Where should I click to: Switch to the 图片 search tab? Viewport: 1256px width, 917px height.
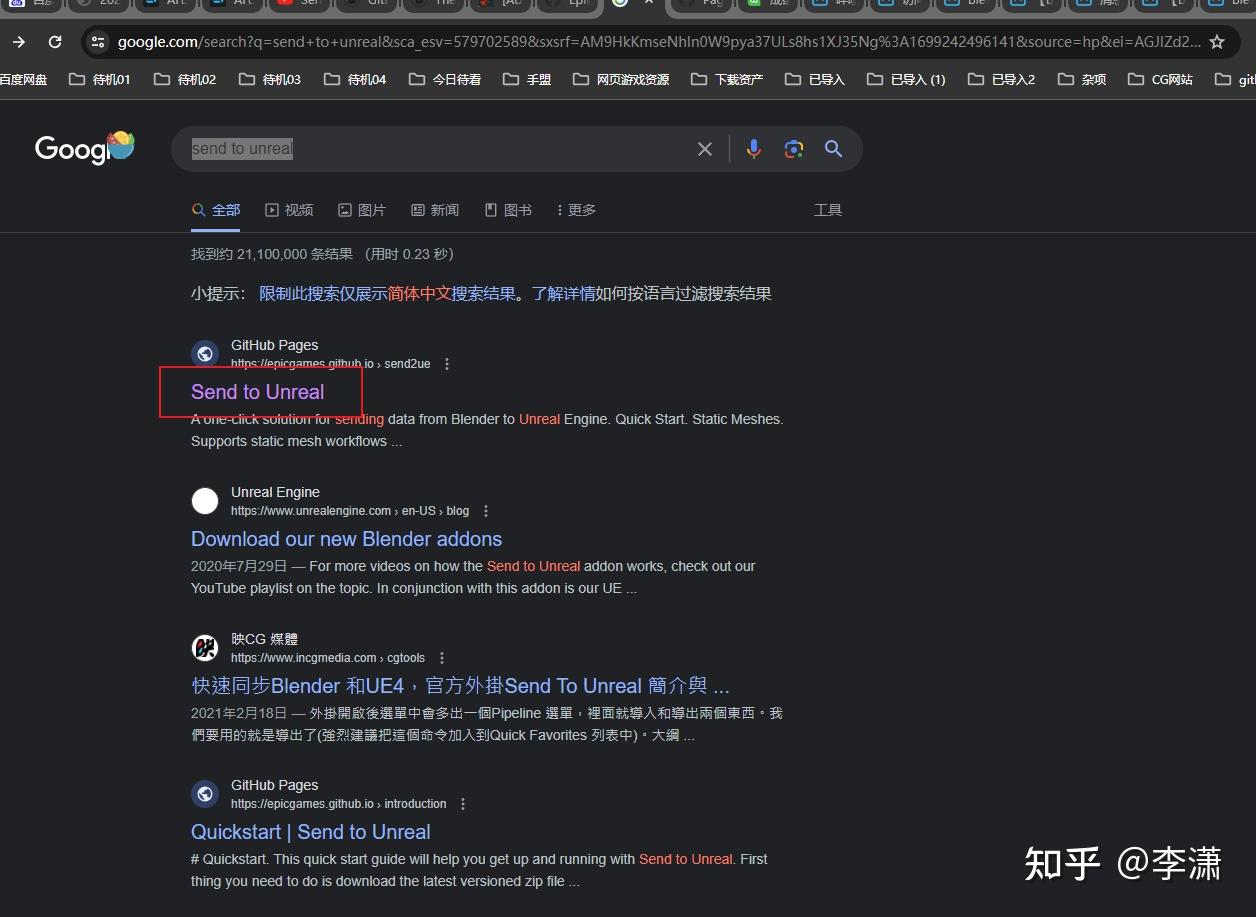(362, 210)
